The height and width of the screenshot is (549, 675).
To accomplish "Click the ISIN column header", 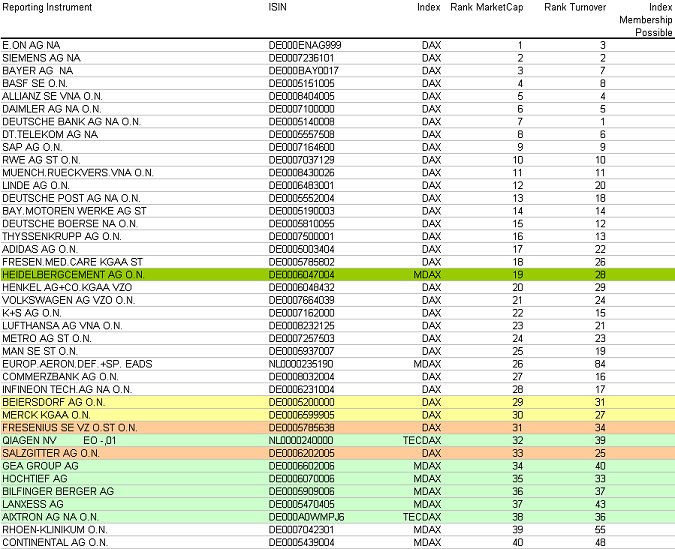I will point(277,7).
